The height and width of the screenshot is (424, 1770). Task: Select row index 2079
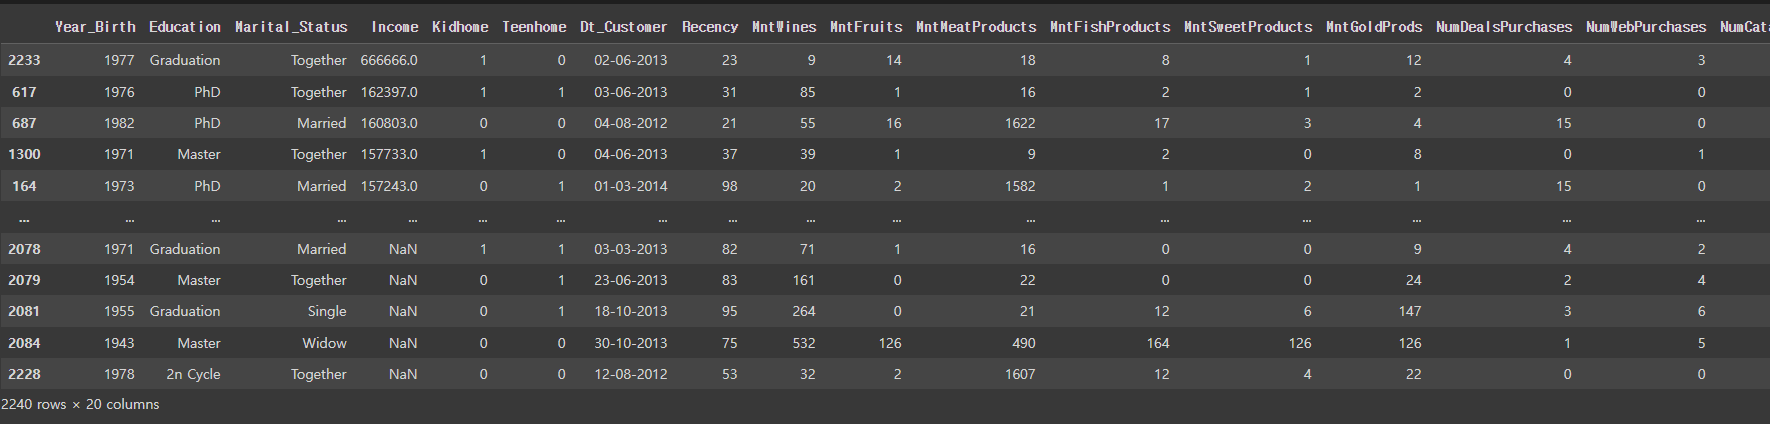pos(24,280)
